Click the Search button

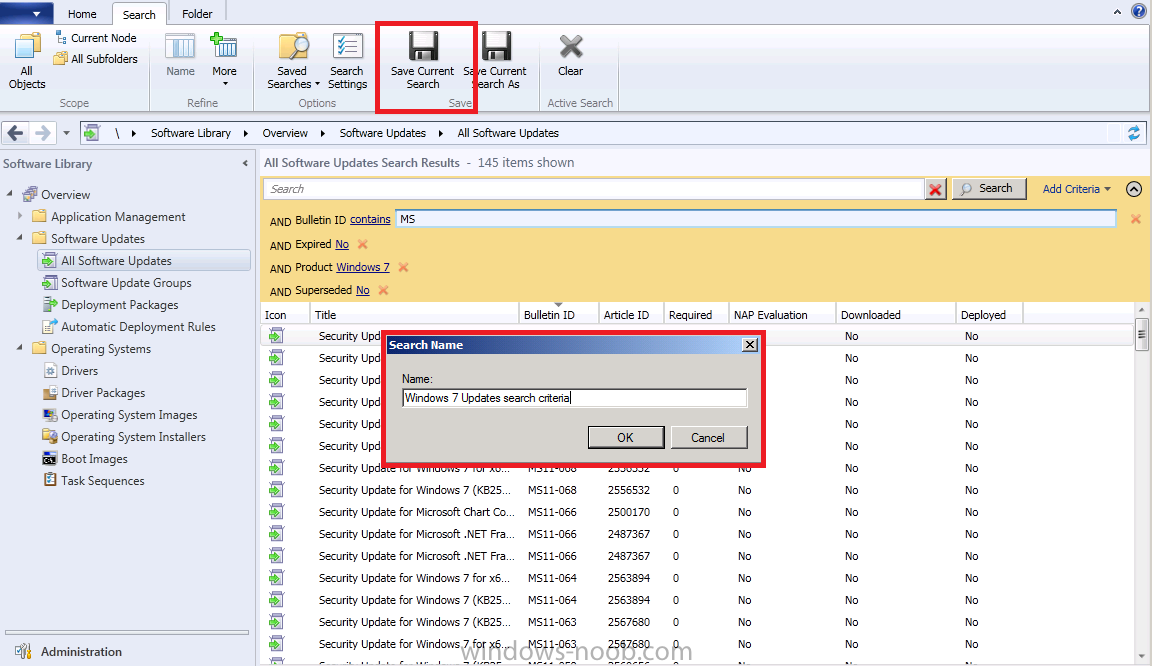(988, 189)
